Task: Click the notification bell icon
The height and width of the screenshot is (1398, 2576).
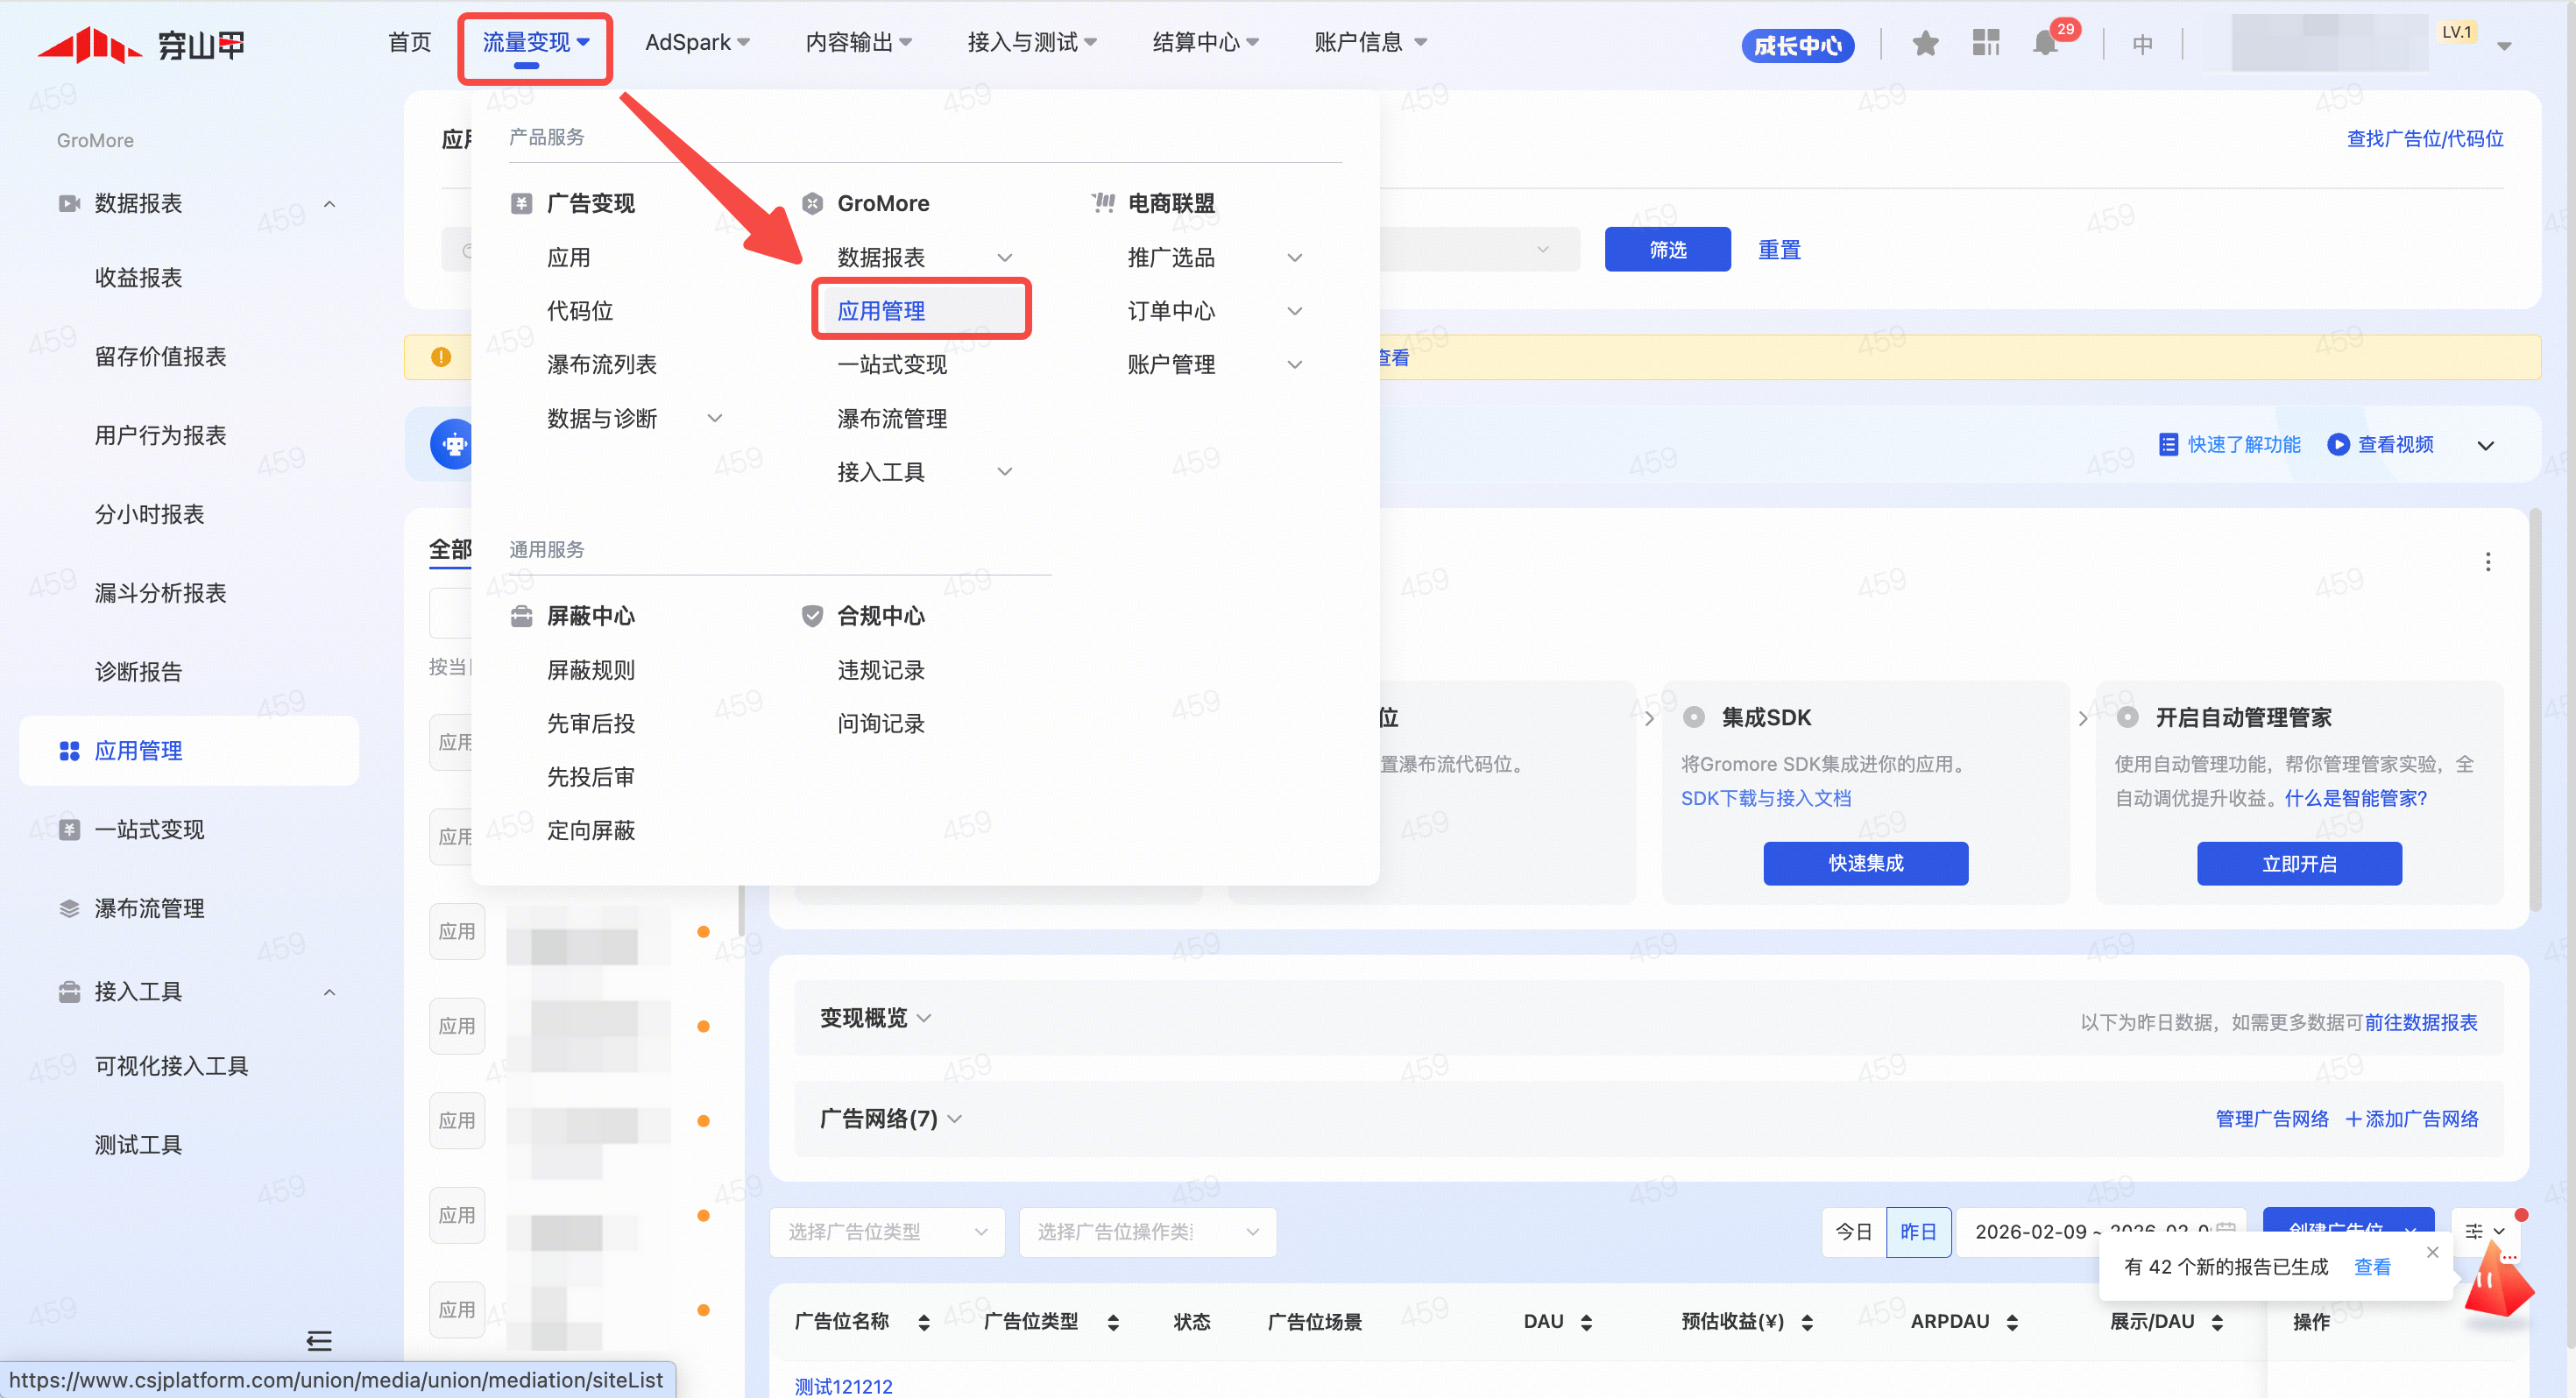Action: point(2046,43)
